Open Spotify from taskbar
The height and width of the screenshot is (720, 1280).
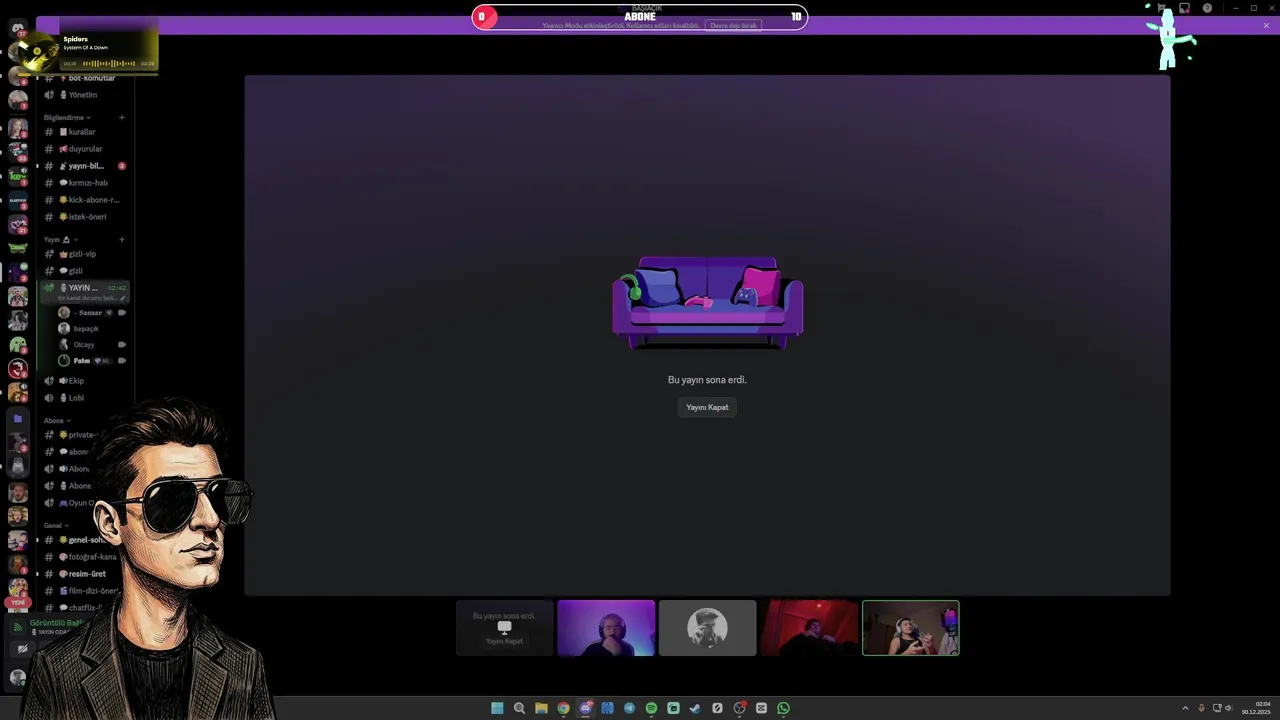(x=651, y=708)
